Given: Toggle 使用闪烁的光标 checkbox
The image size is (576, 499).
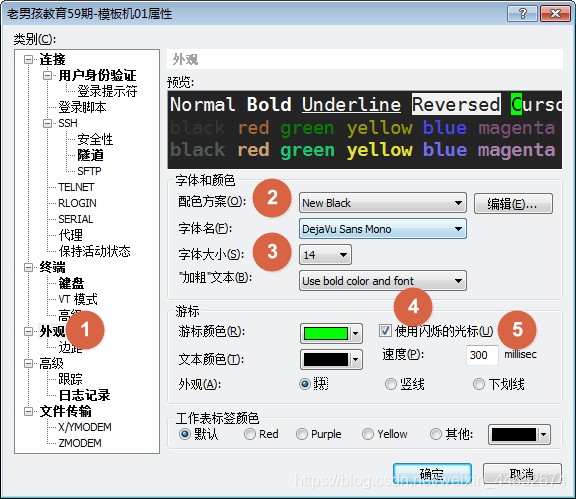Looking at the screenshot, I should 385,331.
